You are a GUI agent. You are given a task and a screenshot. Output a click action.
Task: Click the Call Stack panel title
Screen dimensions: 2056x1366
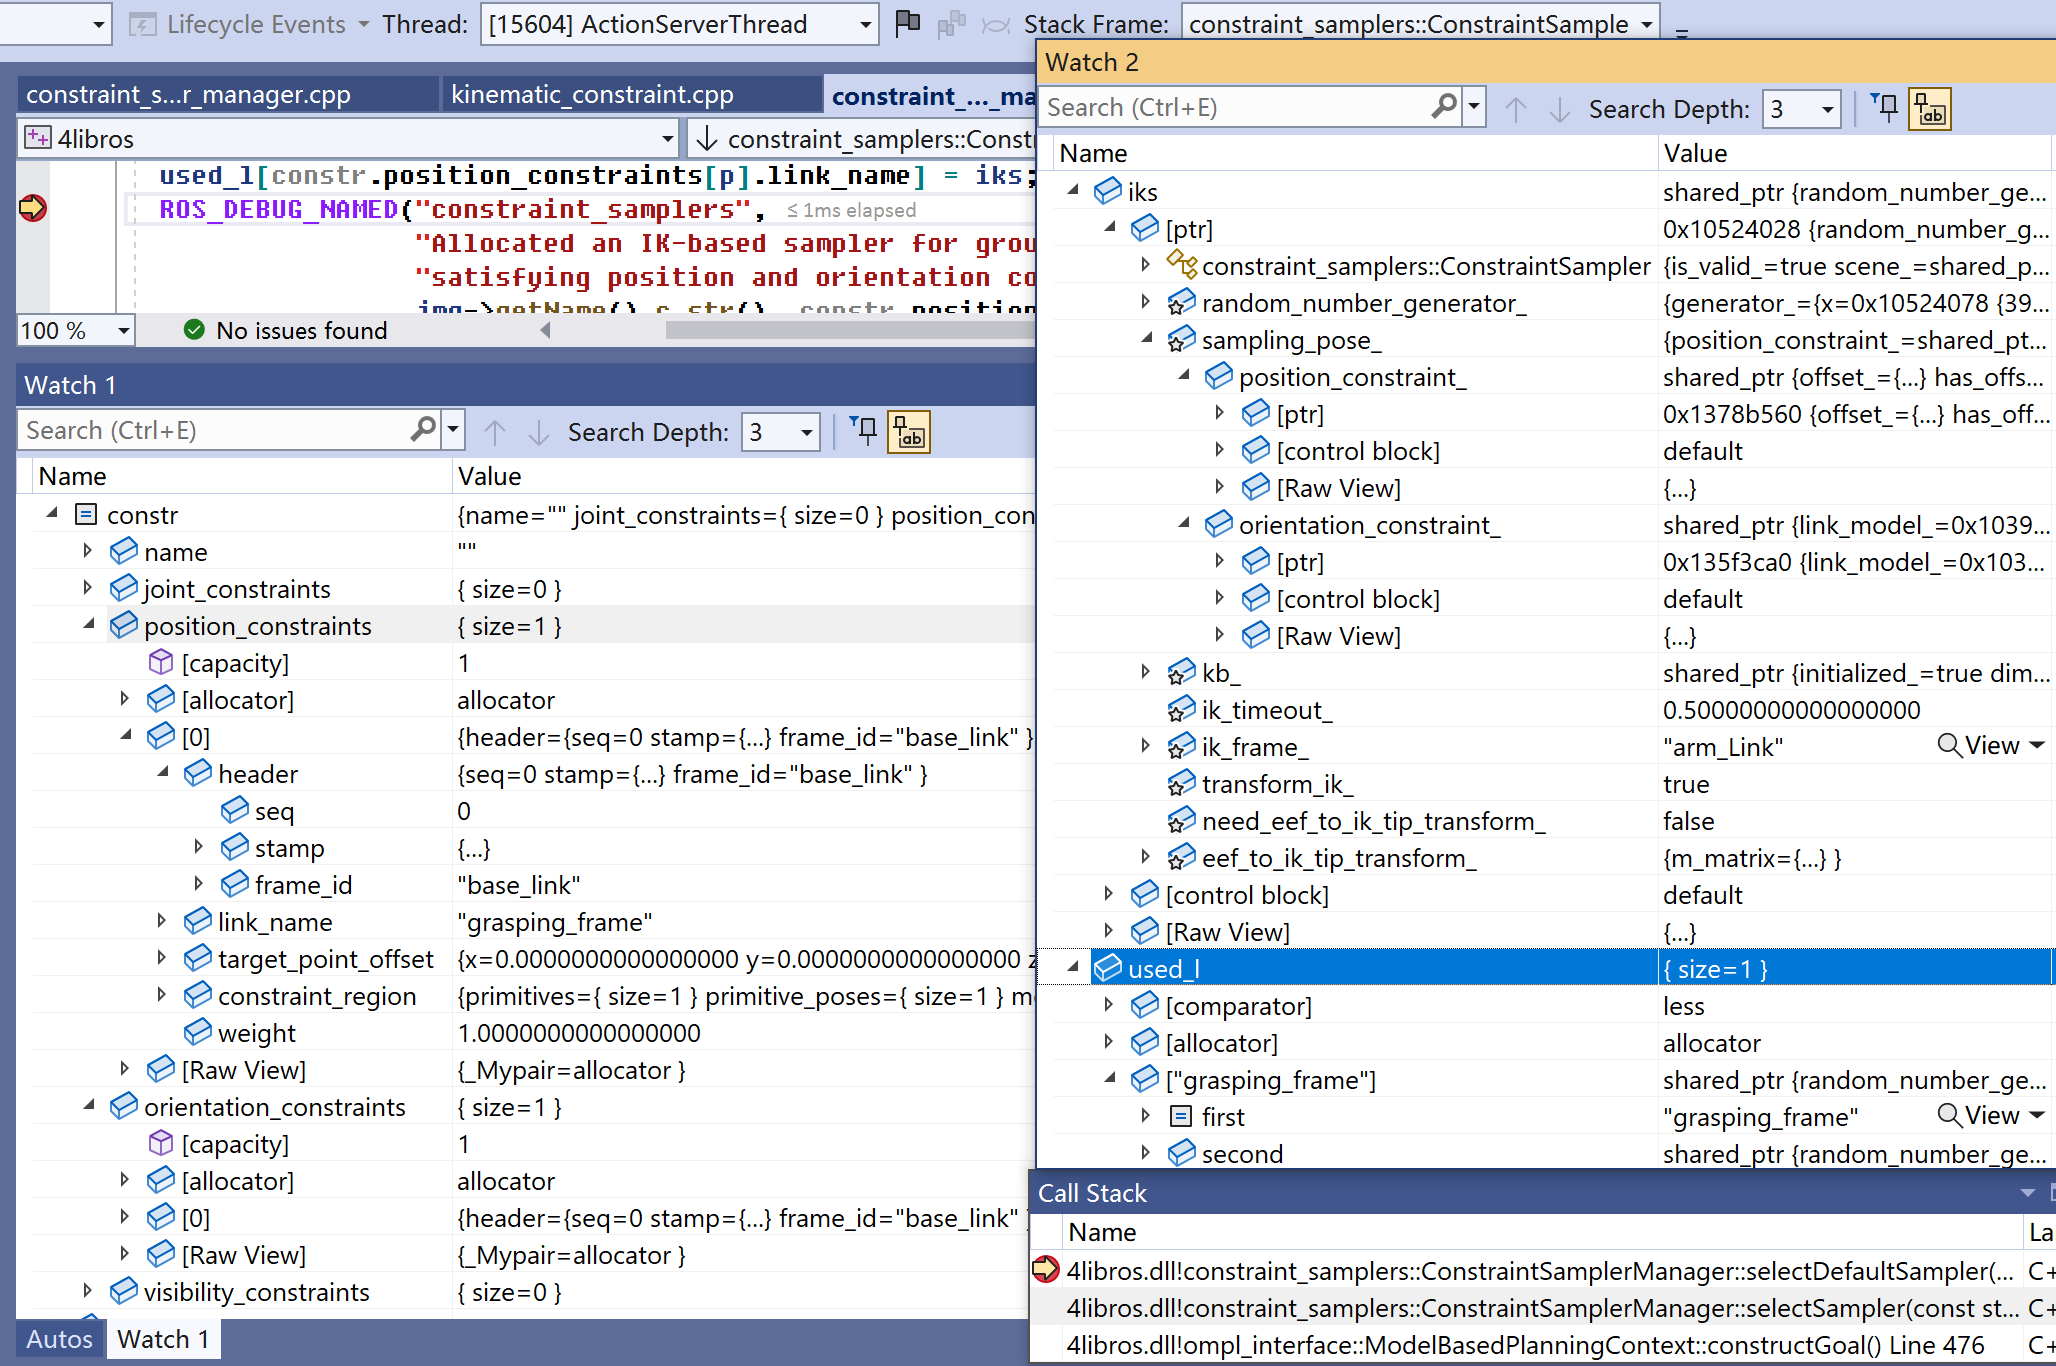(x=1092, y=1193)
